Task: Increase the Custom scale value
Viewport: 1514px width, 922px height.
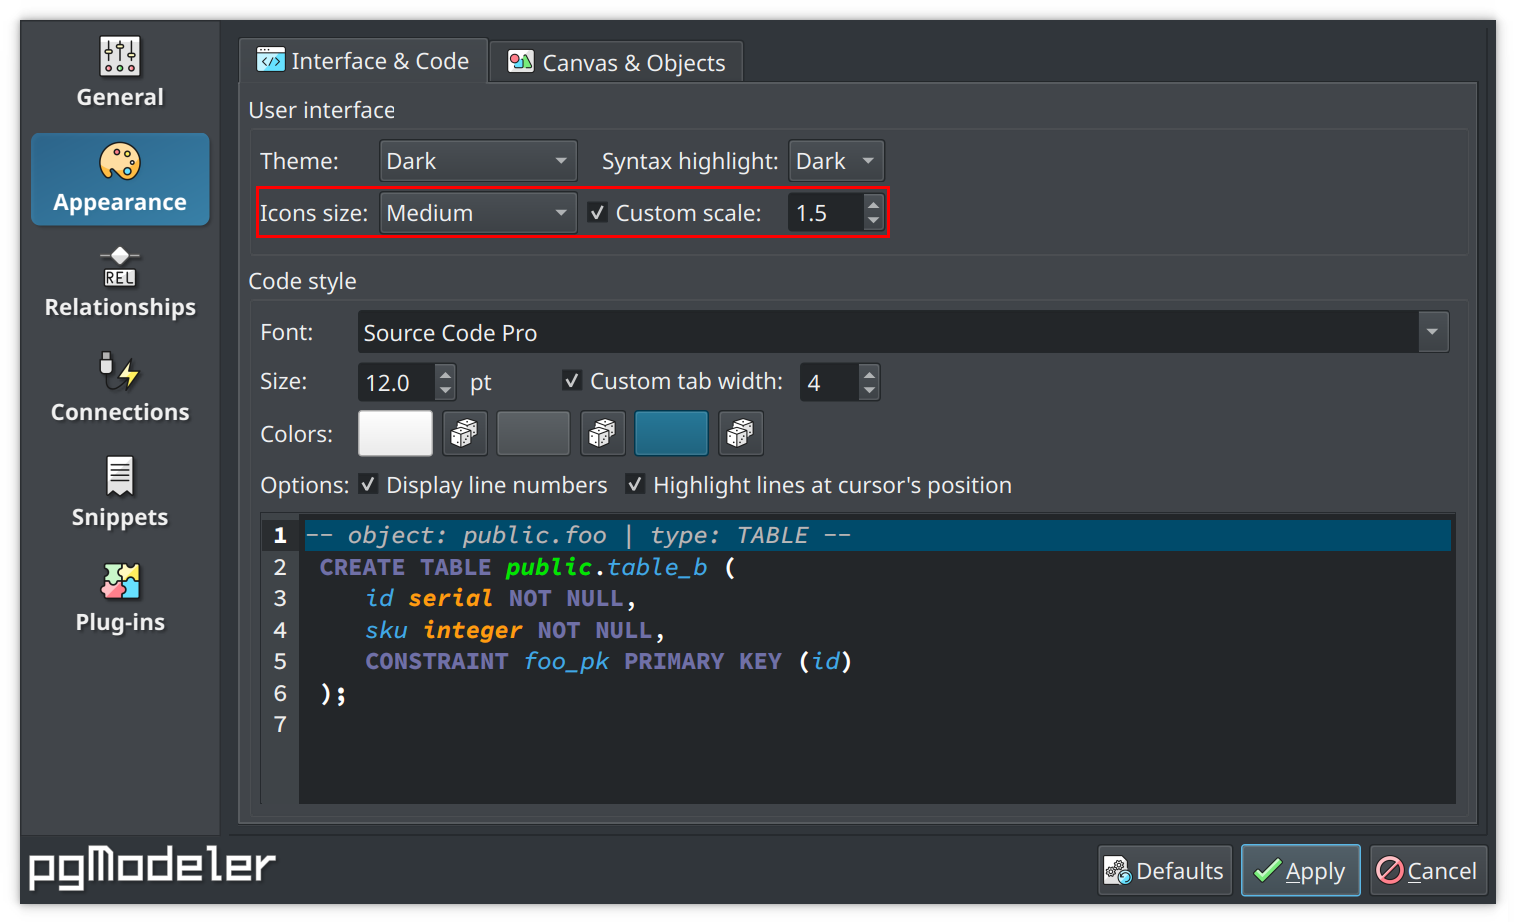Action: (873, 204)
